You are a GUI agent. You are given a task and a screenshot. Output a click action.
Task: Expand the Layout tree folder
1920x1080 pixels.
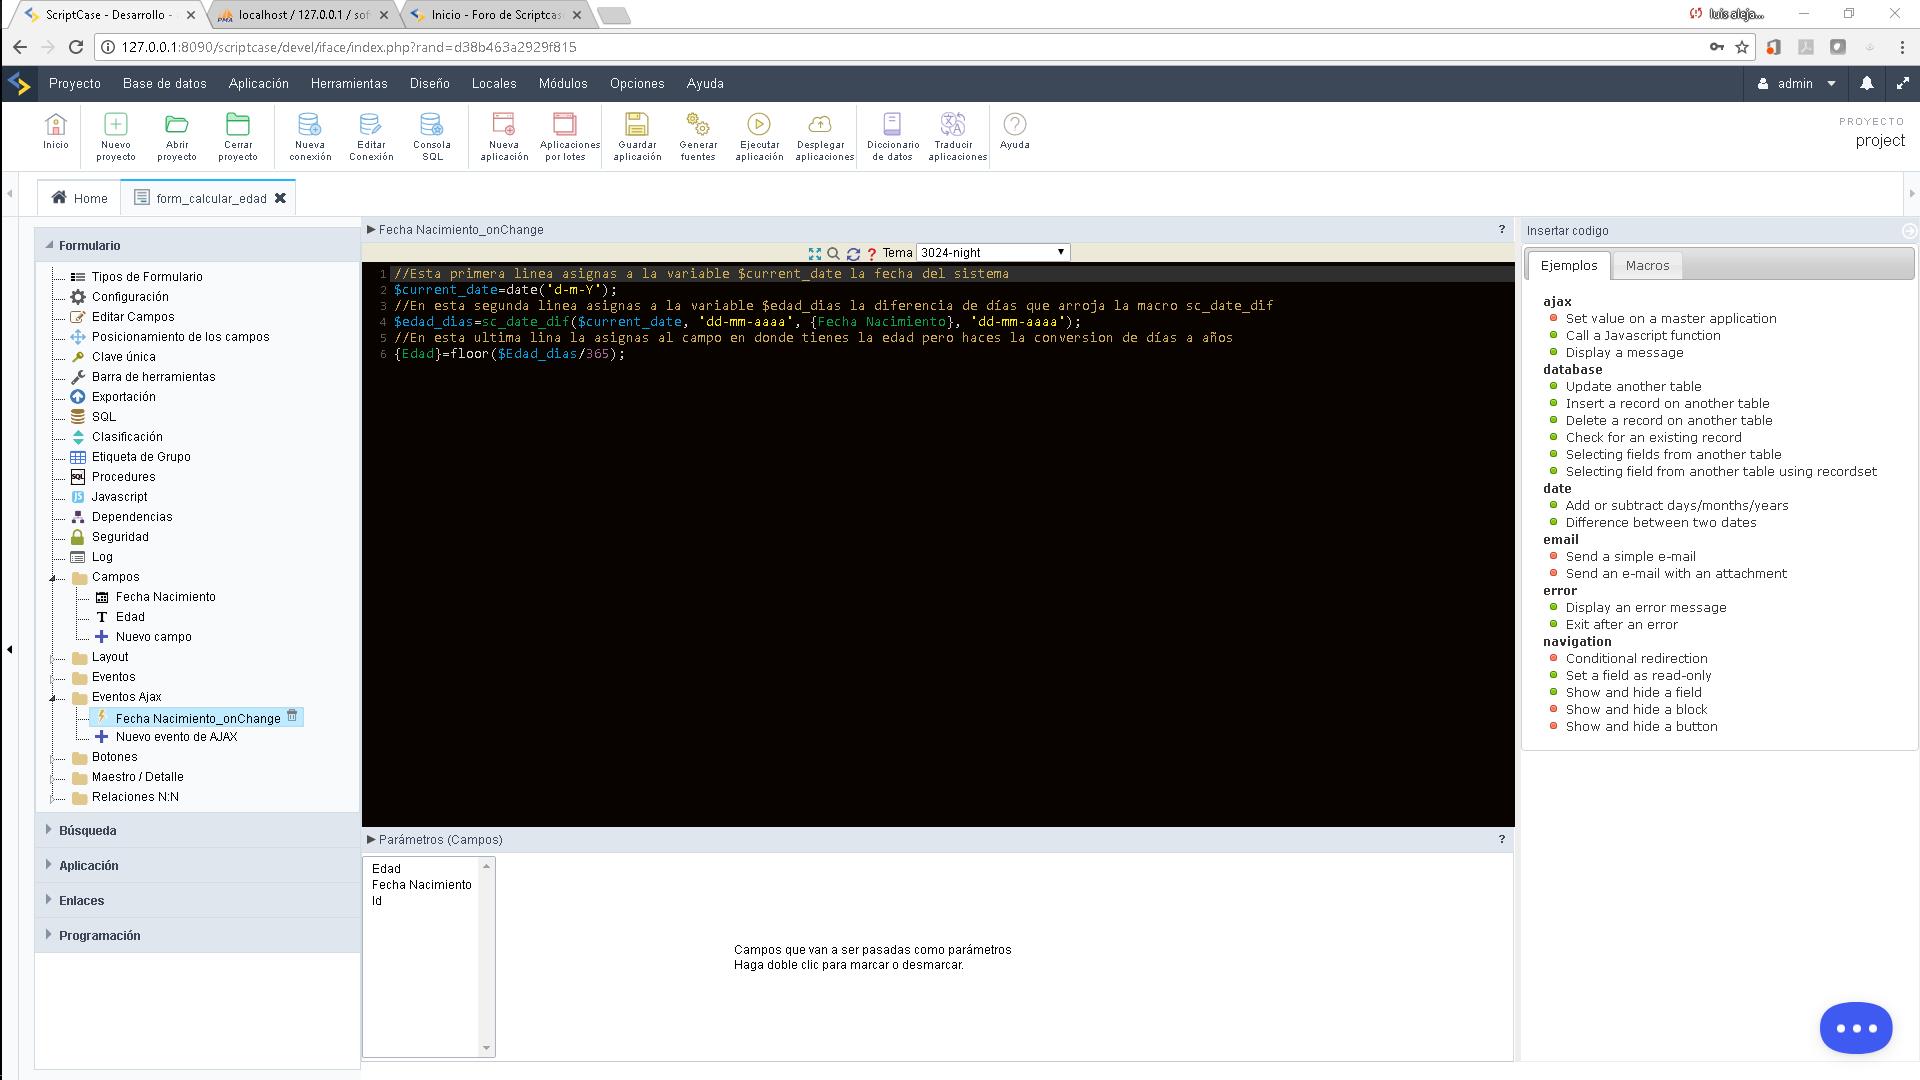(x=53, y=658)
